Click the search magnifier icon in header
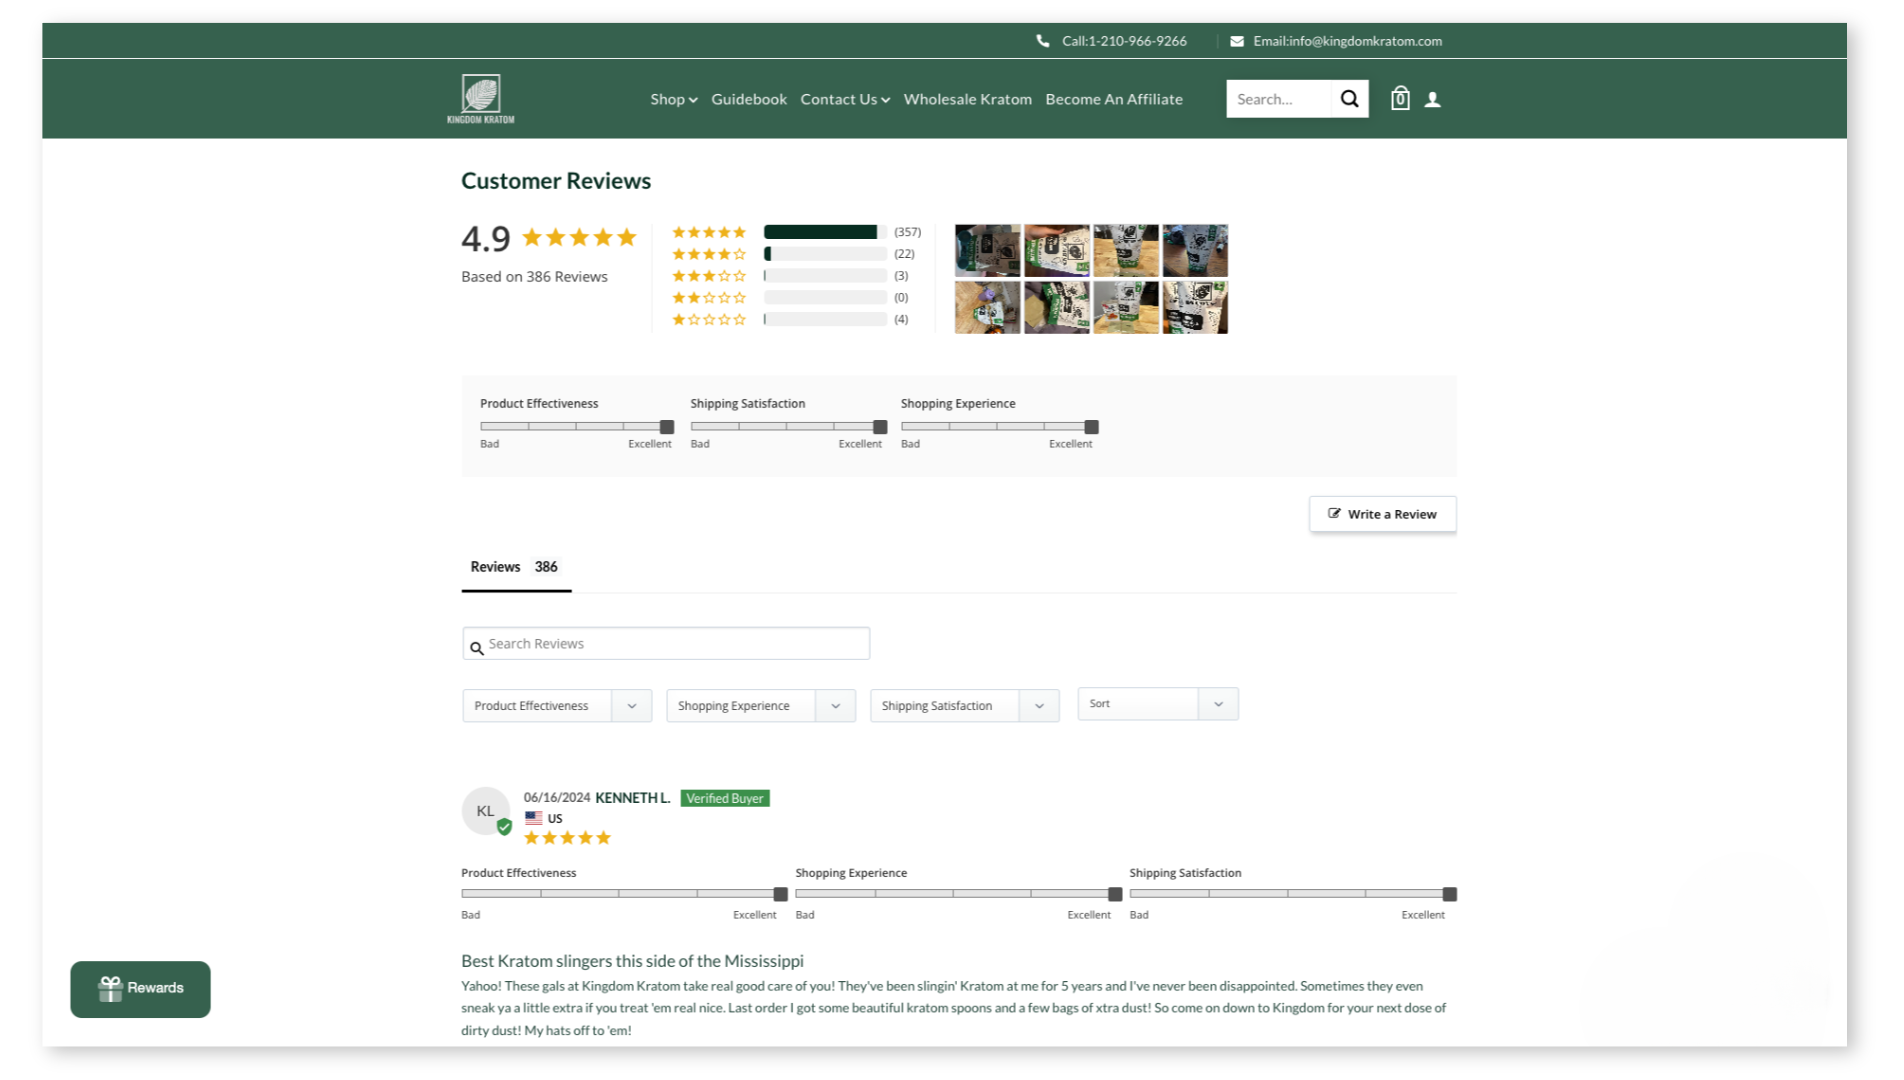The image size is (1904, 1080). pos(1349,99)
